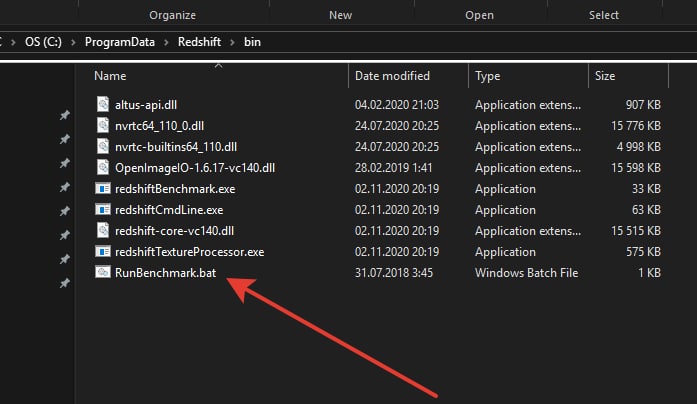Go to ProgramData in the address bar
697x404 pixels.
120,42
